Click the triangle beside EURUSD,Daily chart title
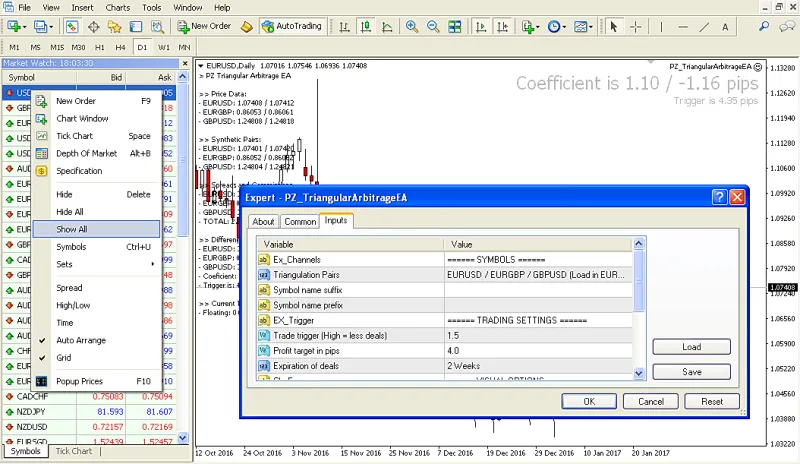This screenshot has width=800, height=464. click(201, 66)
